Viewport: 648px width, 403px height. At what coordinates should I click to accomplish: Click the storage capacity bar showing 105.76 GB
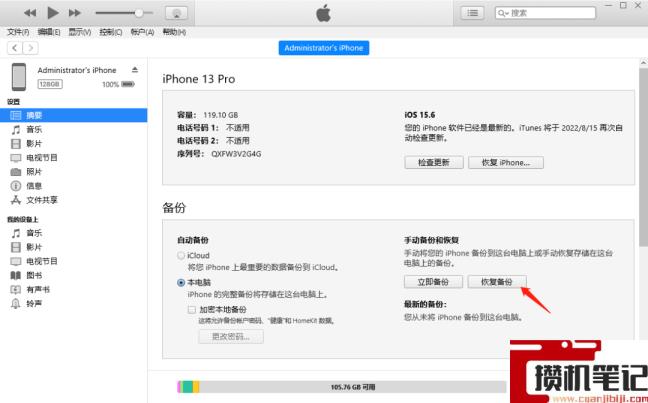click(x=342, y=387)
